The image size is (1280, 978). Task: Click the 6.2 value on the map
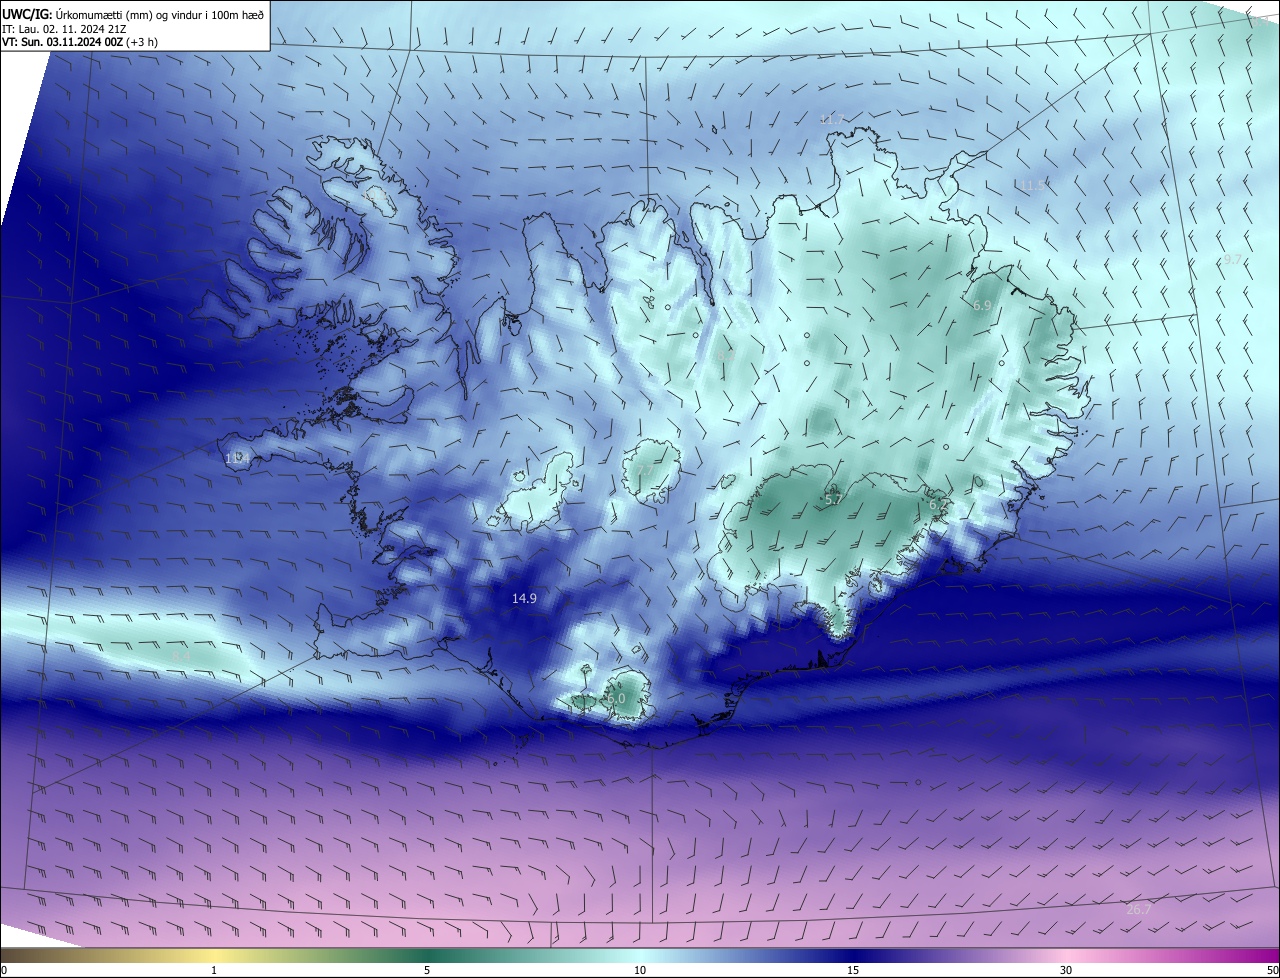[937, 505]
